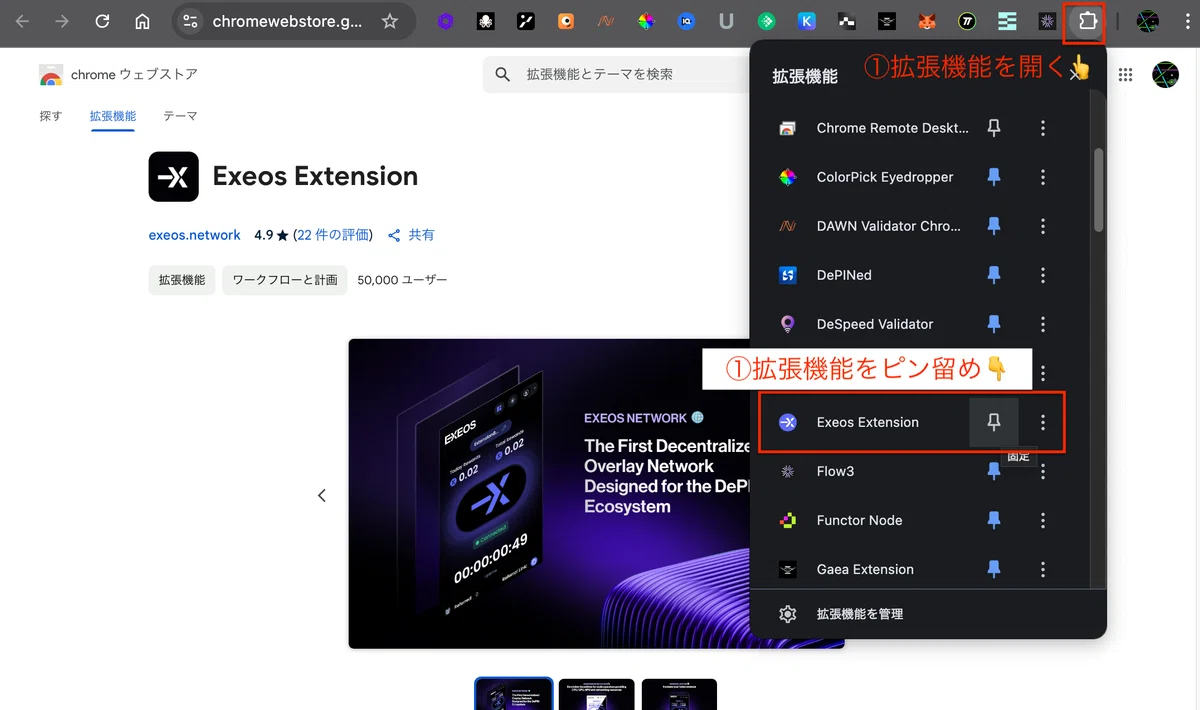Open more options for DePINed

[x=1043, y=275]
